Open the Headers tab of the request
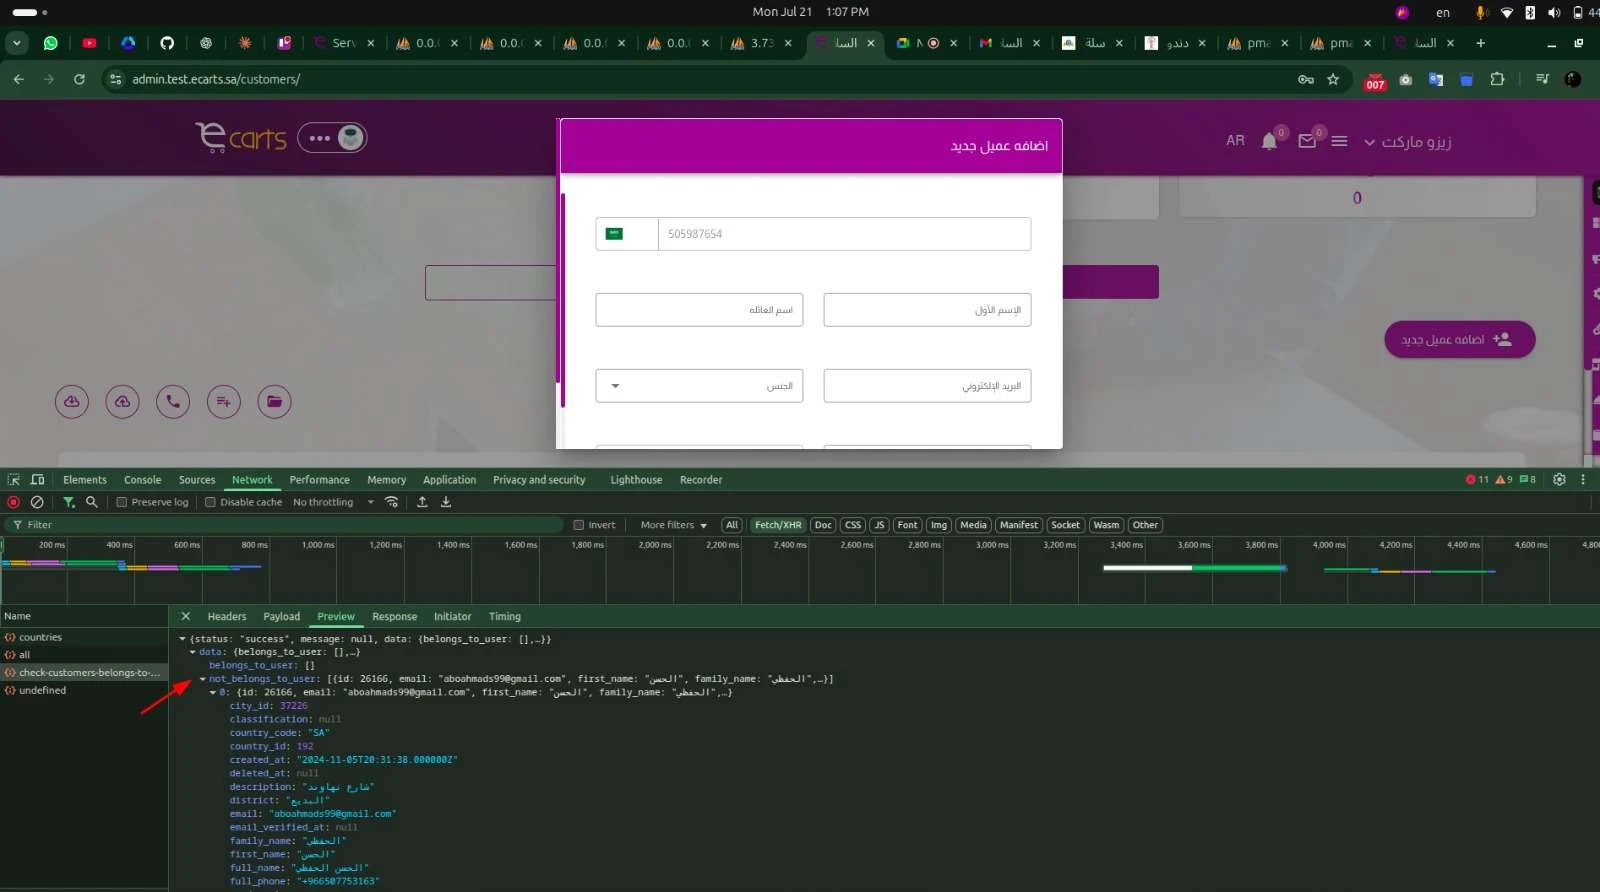Viewport: 1600px width, 892px height. [227, 617]
